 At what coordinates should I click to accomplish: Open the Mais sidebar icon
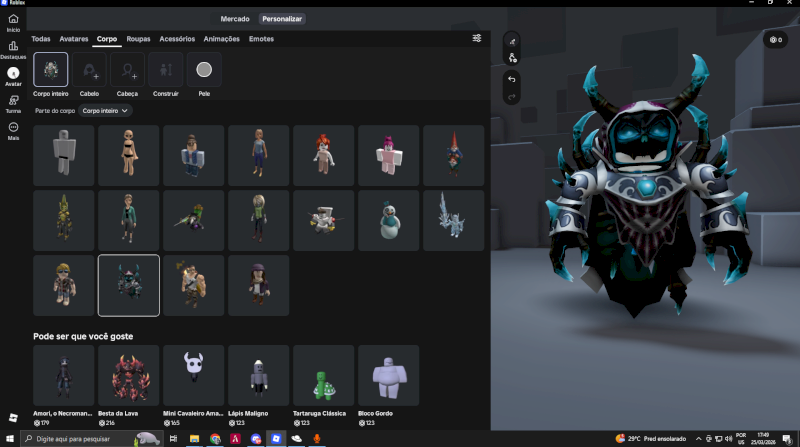click(13, 131)
